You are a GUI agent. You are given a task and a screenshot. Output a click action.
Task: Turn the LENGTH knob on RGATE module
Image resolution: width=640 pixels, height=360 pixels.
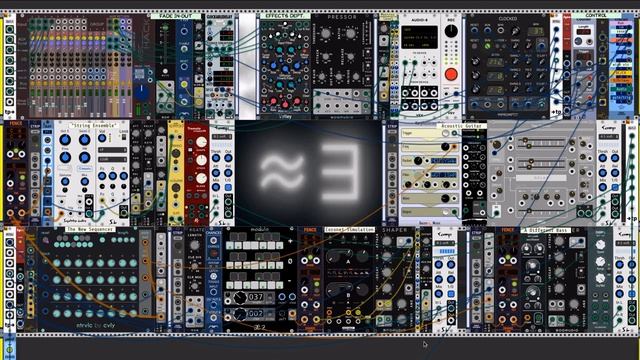click(x=195, y=244)
